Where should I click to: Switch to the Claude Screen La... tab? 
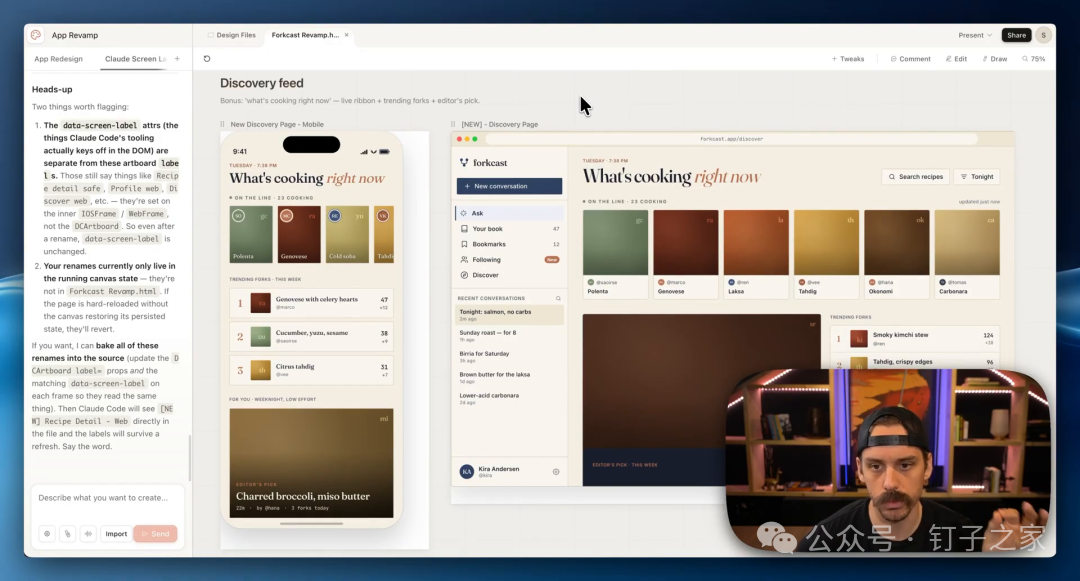point(135,59)
